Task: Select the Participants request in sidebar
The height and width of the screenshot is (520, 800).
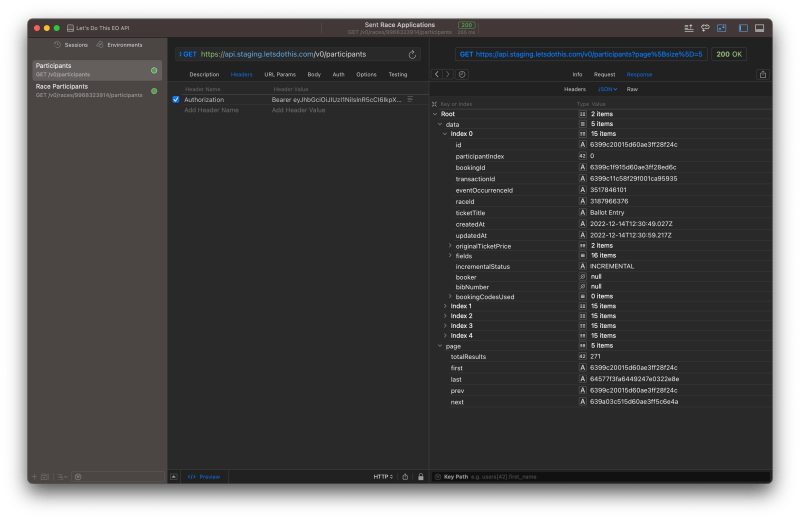Action: click(x=97, y=70)
